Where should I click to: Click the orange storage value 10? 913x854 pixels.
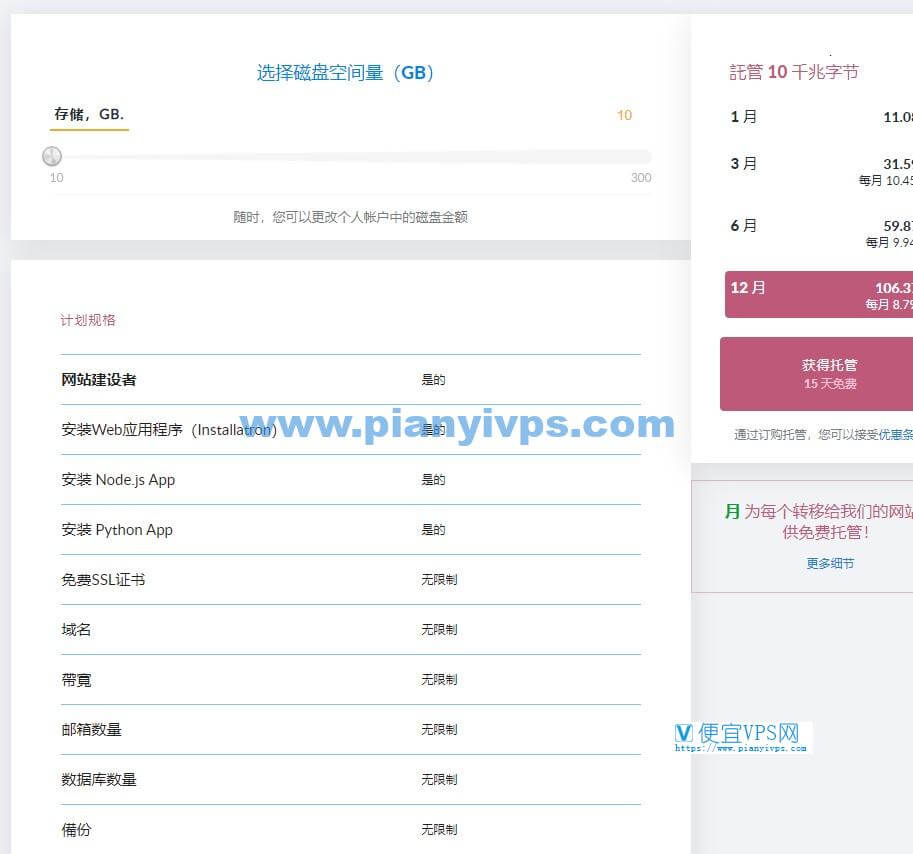click(624, 115)
